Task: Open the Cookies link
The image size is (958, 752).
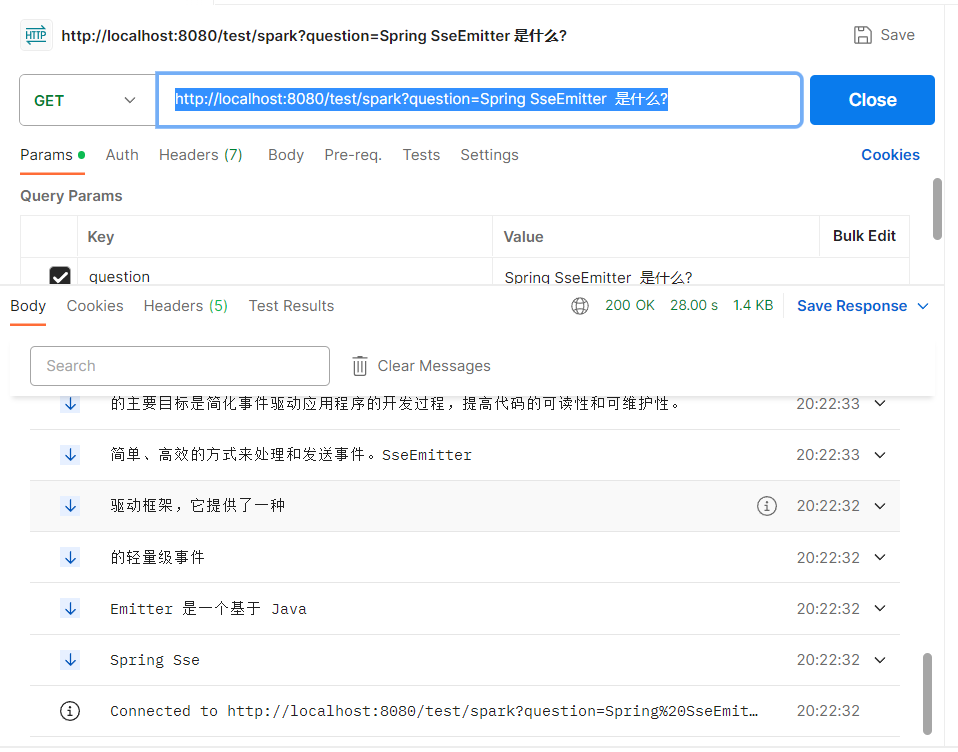Action: [x=890, y=155]
